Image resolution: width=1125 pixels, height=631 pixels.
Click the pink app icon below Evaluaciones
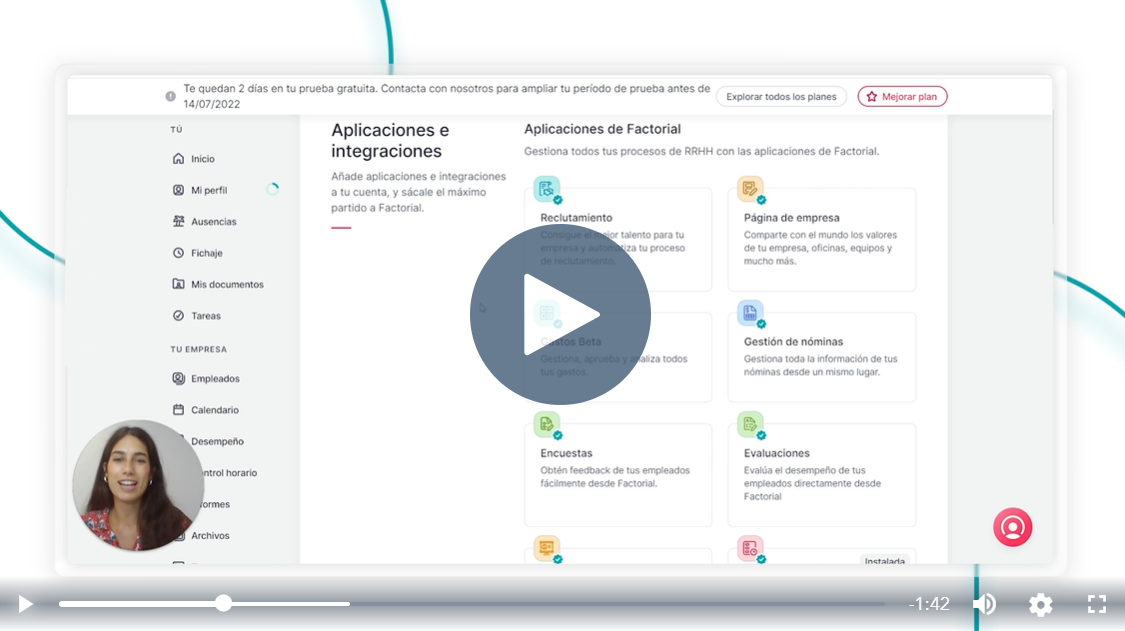click(x=750, y=548)
